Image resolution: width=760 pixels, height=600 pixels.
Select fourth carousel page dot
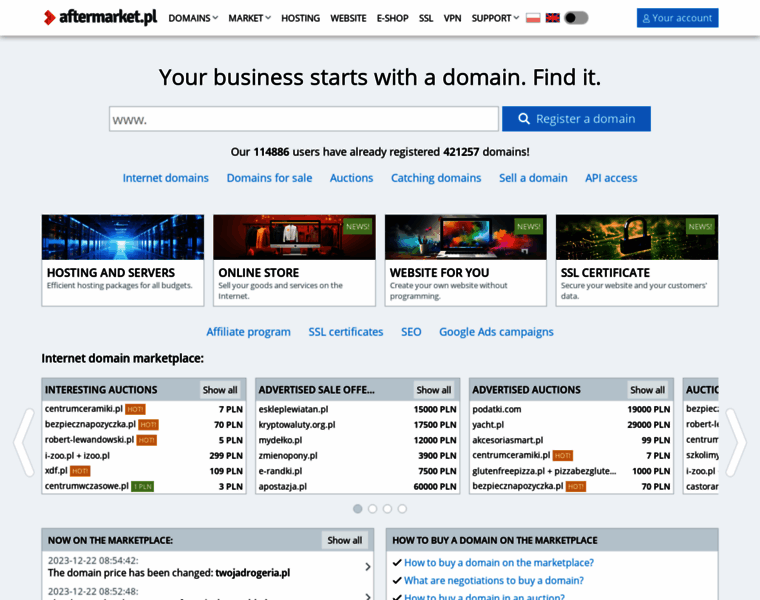402,509
